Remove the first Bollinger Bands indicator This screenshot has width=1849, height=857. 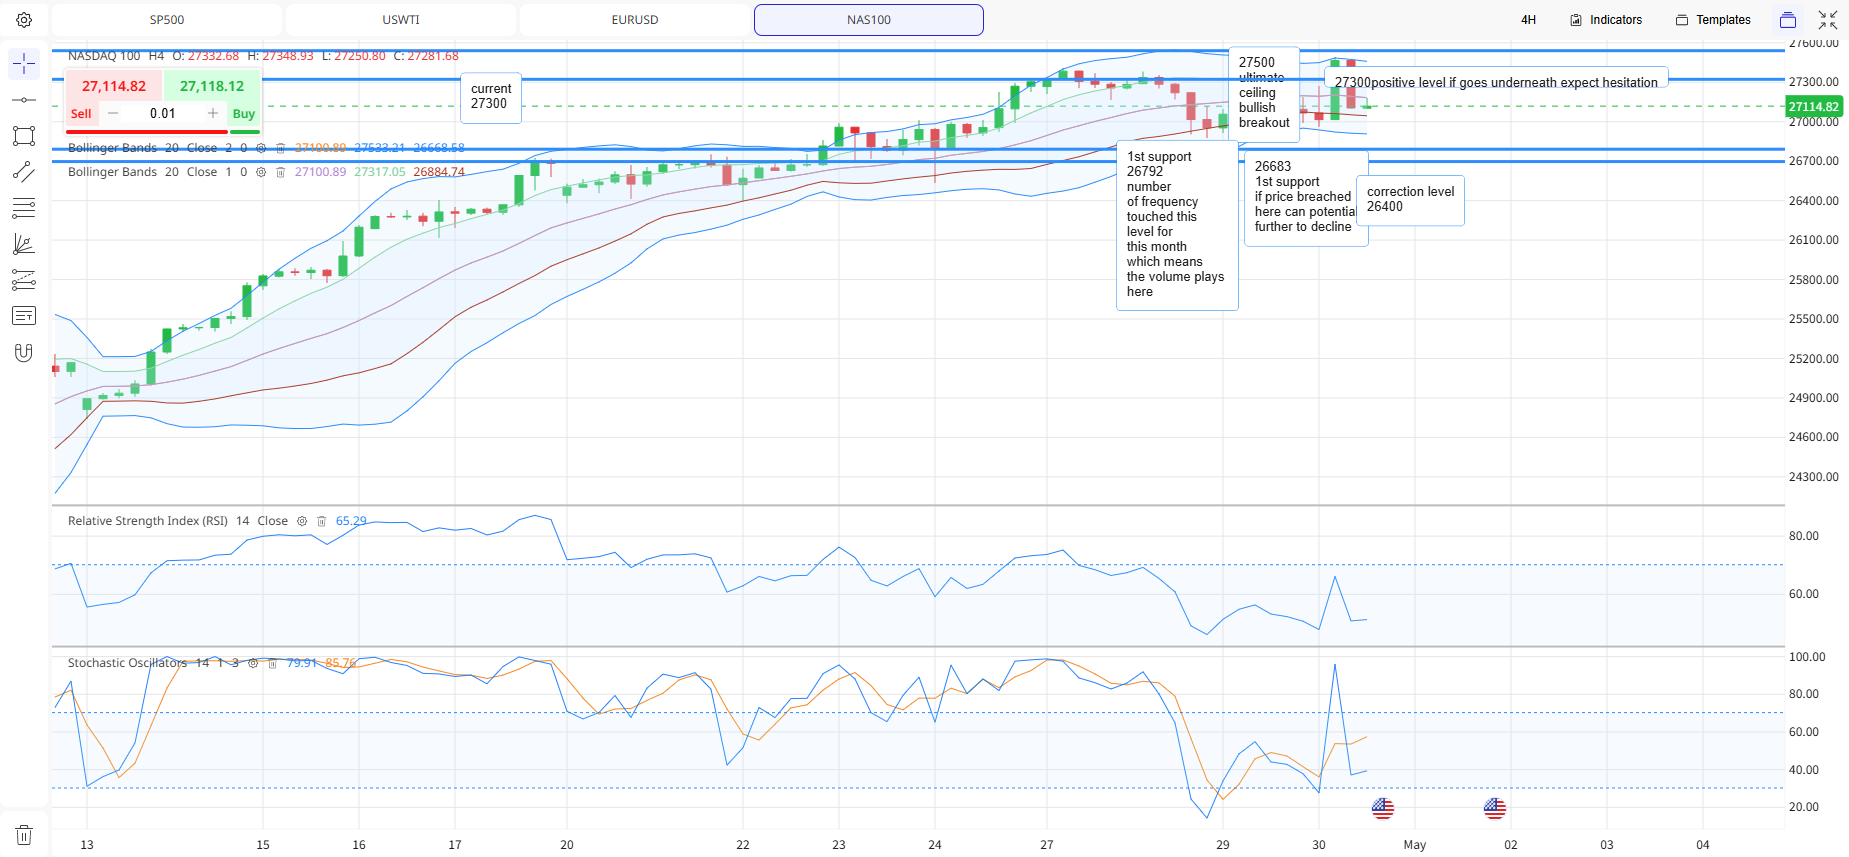click(x=281, y=148)
